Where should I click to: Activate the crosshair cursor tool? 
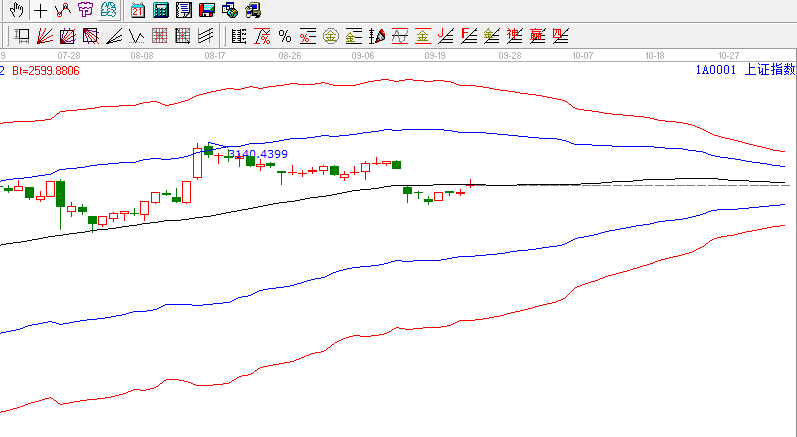pyautogui.click(x=40, y=11)
